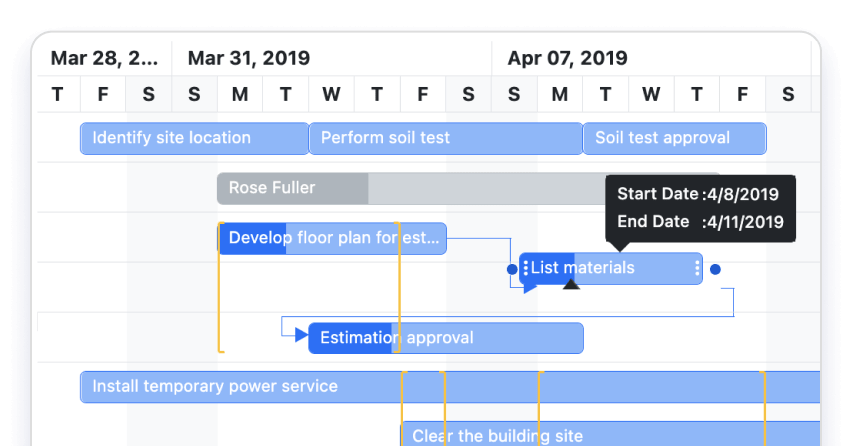Click the dependency arrowhead pointing to Estimation approval
The image size is (850, 446).
302,335
